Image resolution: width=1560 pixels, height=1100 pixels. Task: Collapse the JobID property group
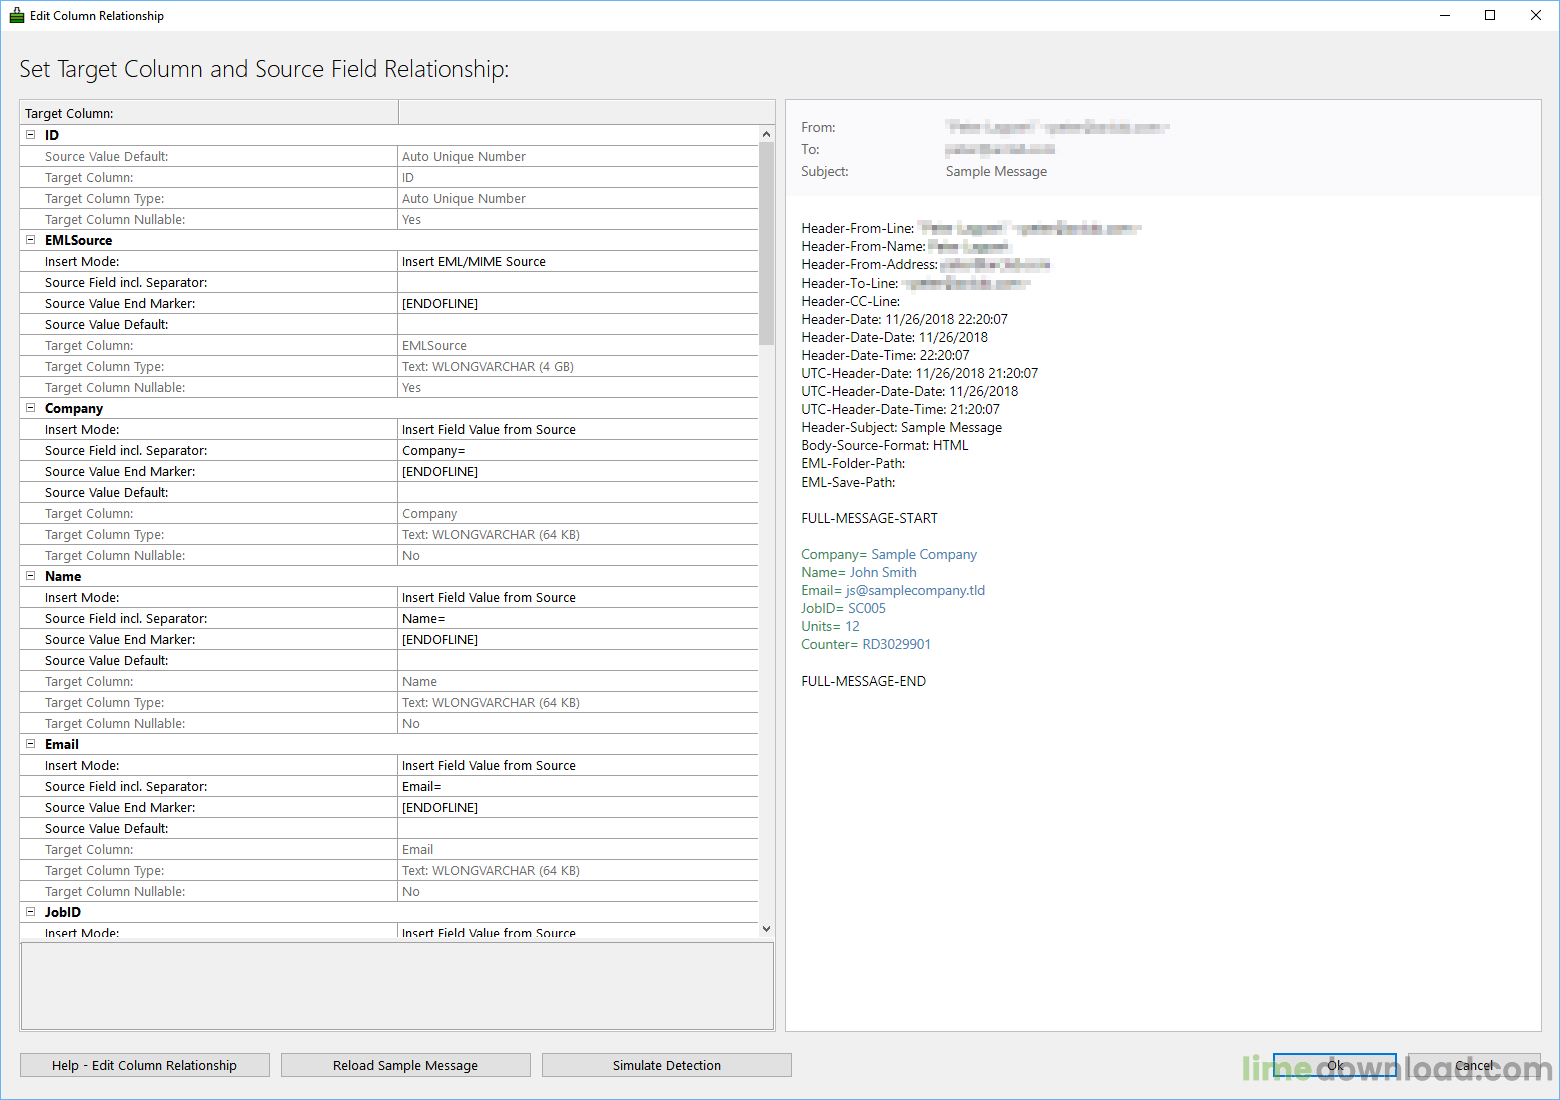pos(30,912)
